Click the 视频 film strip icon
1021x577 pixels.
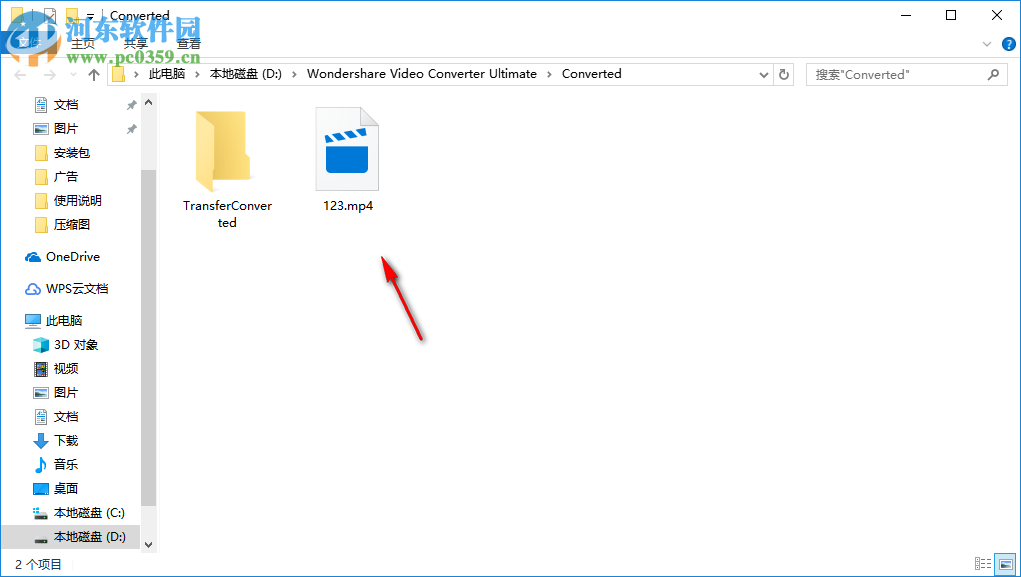(x=41, y=369)
